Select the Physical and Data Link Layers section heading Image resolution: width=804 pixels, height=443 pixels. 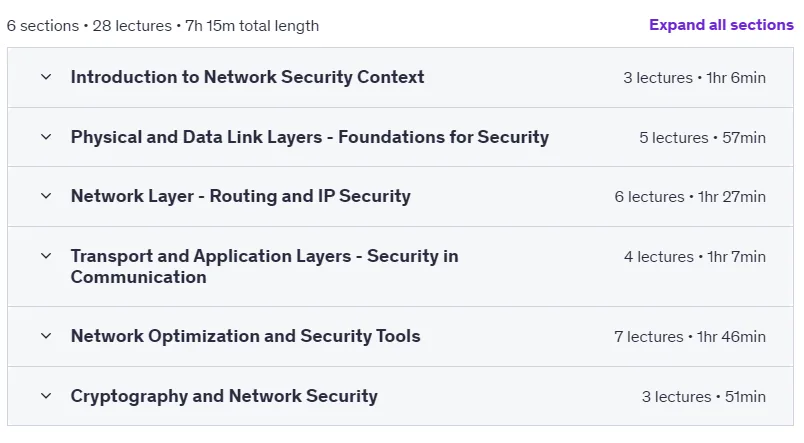click(x=310, y=137)
